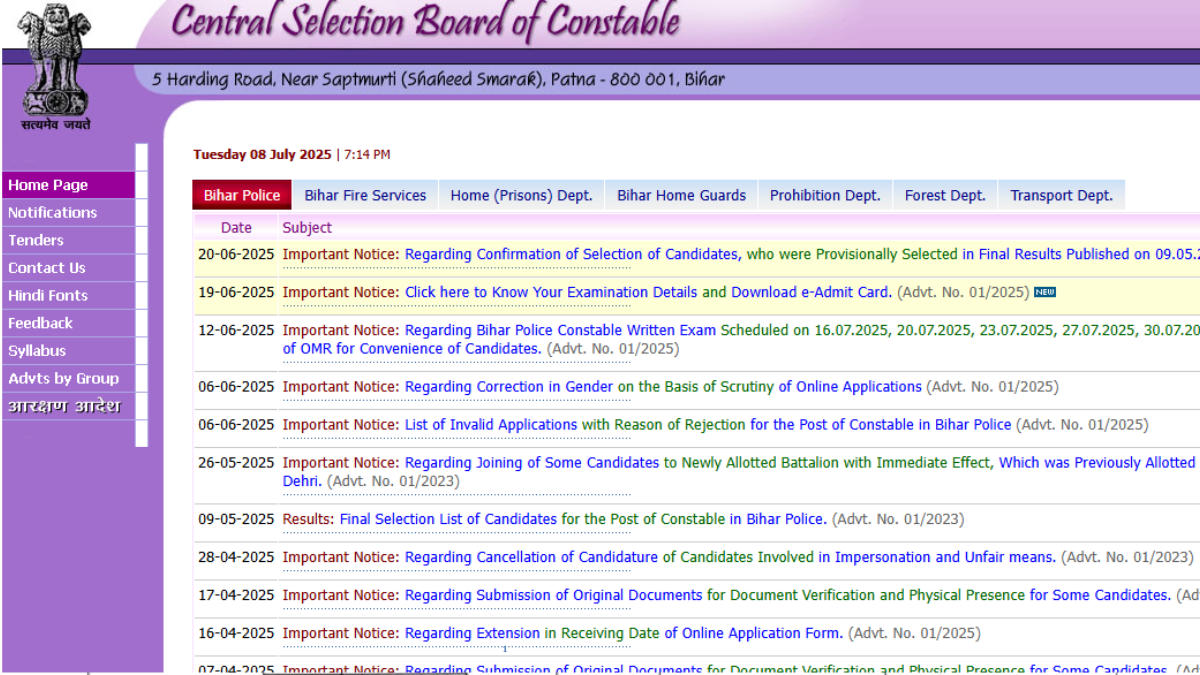This screenshot has width=1200, height=675.
Task: Click the date 26-05-2025
Action: [x=236, y=462]
